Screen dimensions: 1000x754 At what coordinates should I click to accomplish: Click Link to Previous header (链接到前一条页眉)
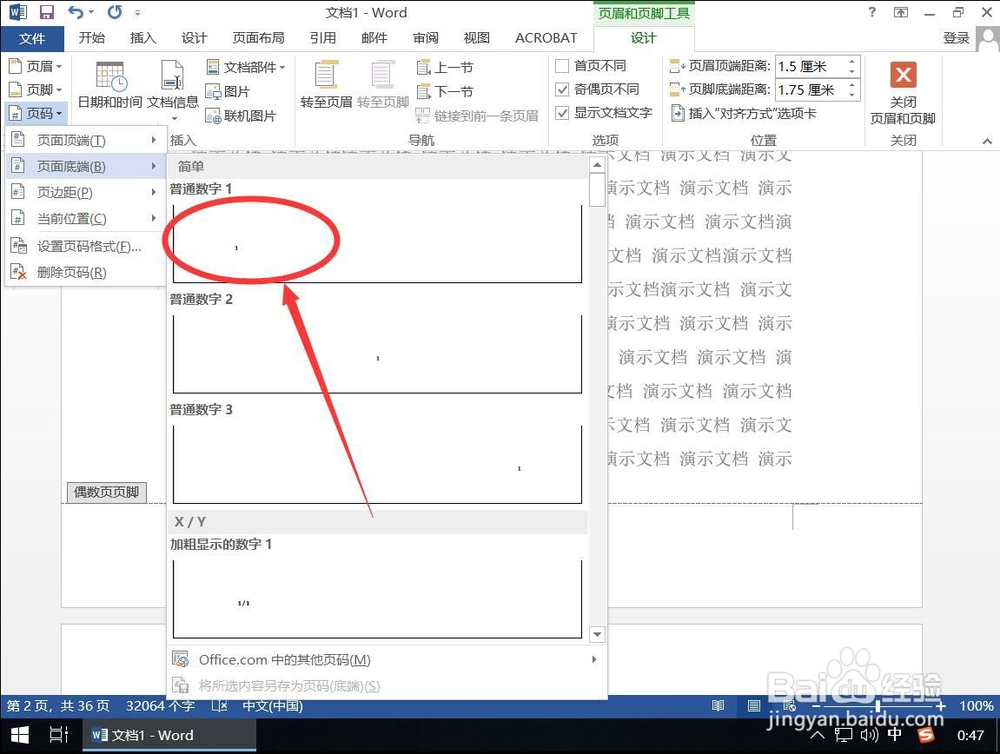coord(477,115)
